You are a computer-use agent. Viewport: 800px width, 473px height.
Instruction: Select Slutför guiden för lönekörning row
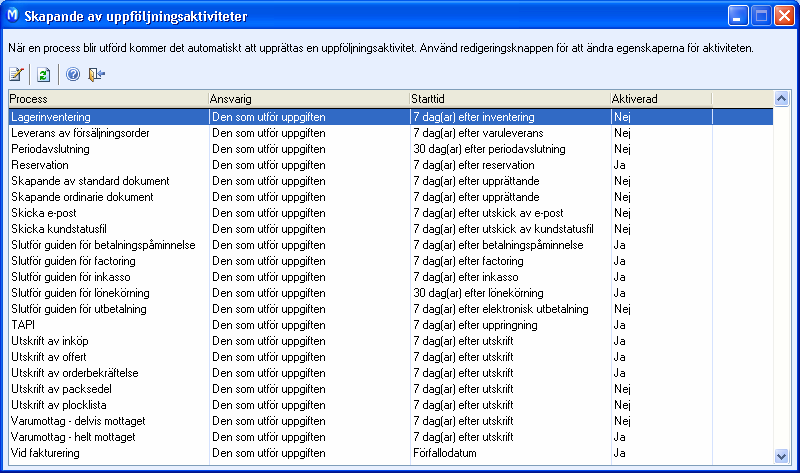pos(390,293)
